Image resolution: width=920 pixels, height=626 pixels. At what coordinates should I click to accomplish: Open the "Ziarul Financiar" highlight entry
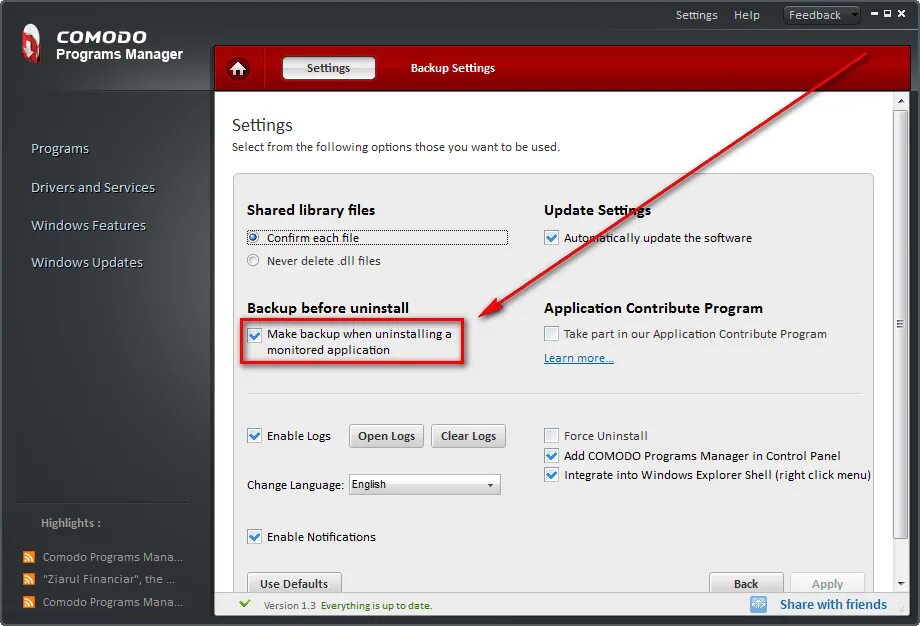[x=109, y=579]
